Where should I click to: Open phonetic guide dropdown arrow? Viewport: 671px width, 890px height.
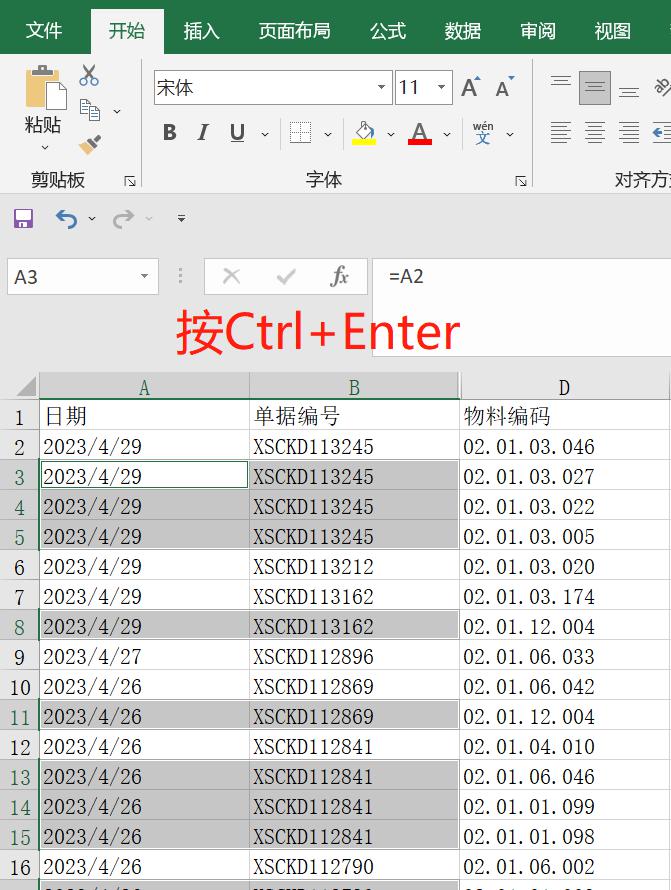pyautogui.click(x=510, y=135)
